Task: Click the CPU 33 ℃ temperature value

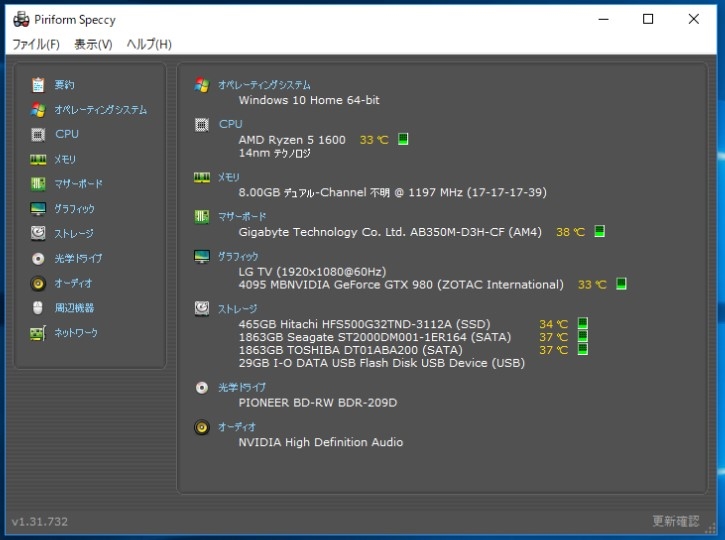Action: [x=374, y=140]
